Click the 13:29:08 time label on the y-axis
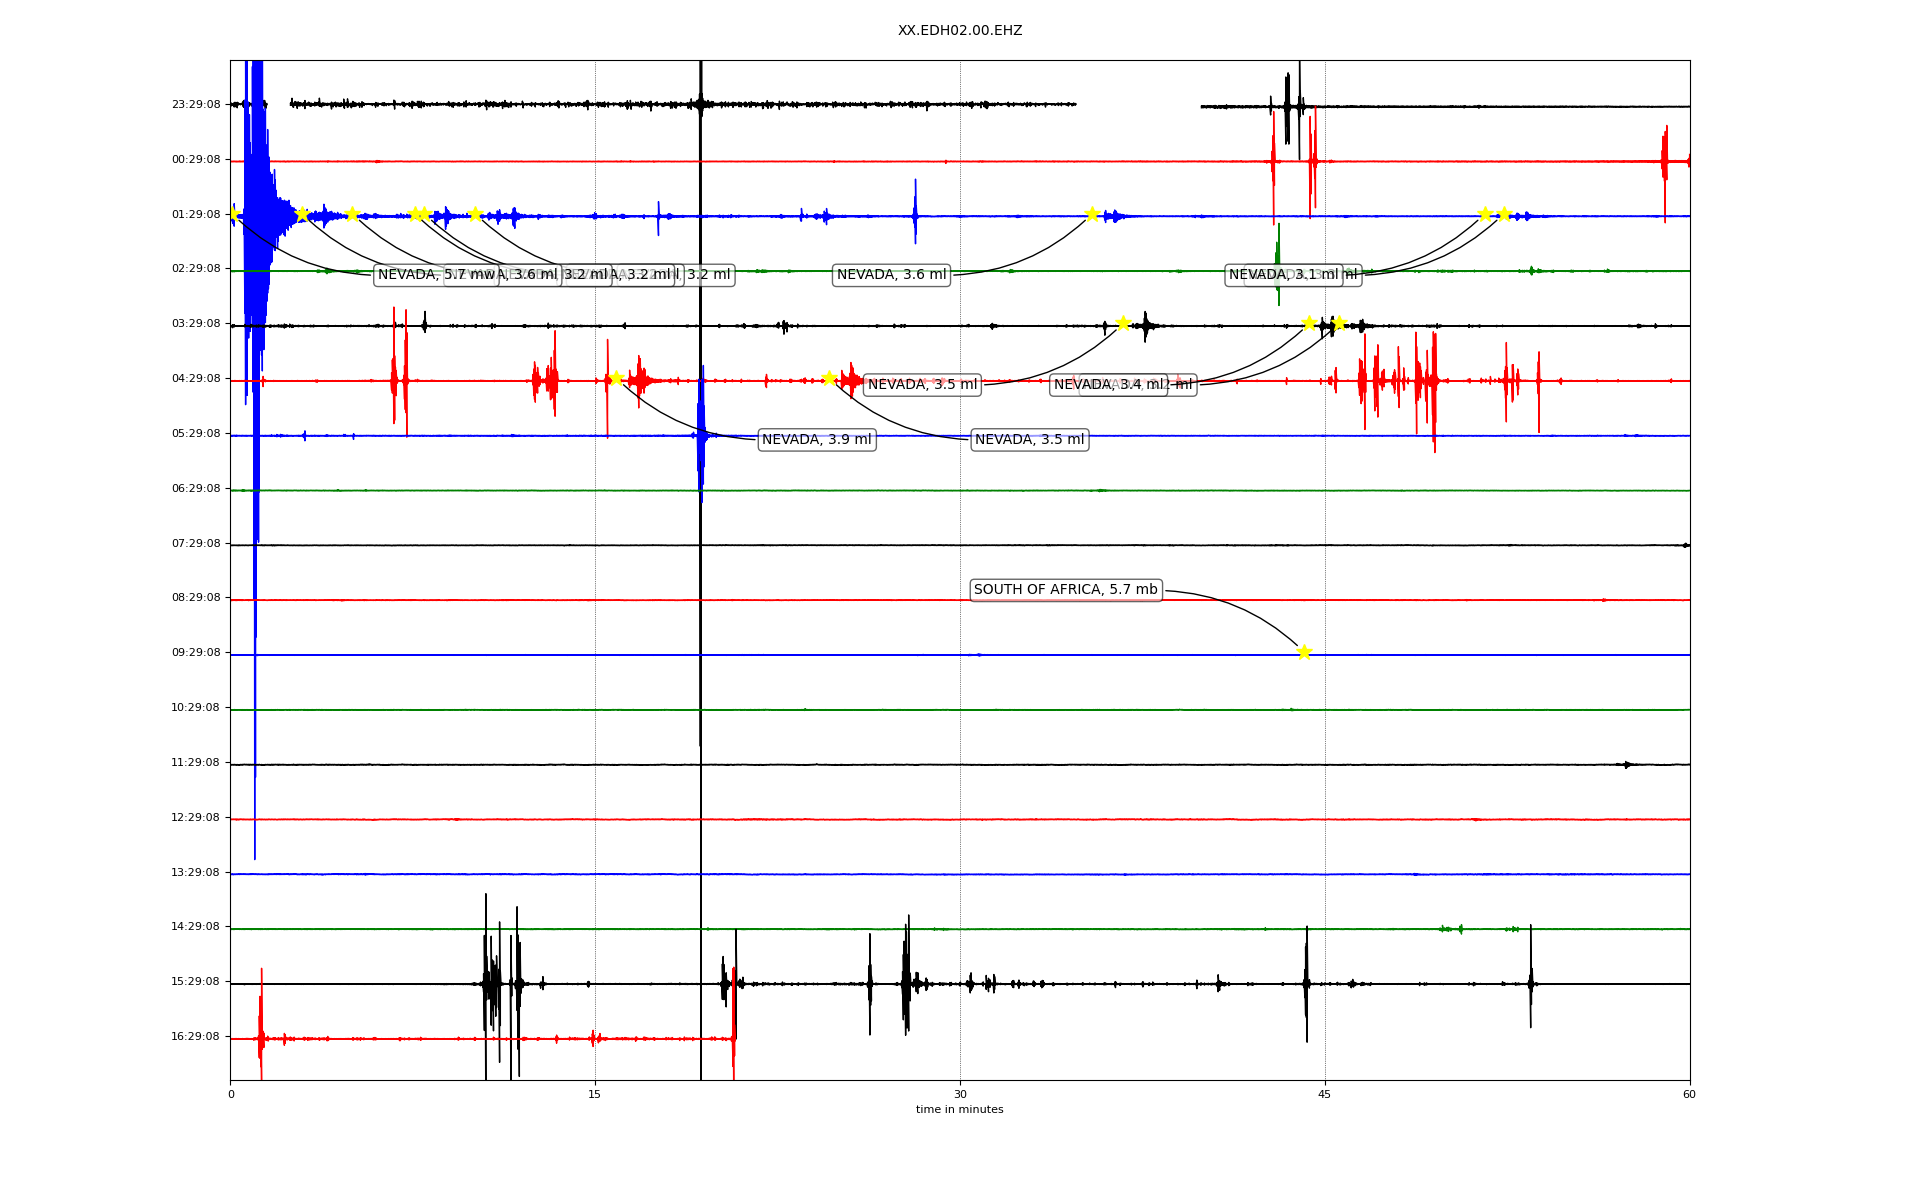The height and width of the screenshot is (1200, 1920). coord(196,873)
